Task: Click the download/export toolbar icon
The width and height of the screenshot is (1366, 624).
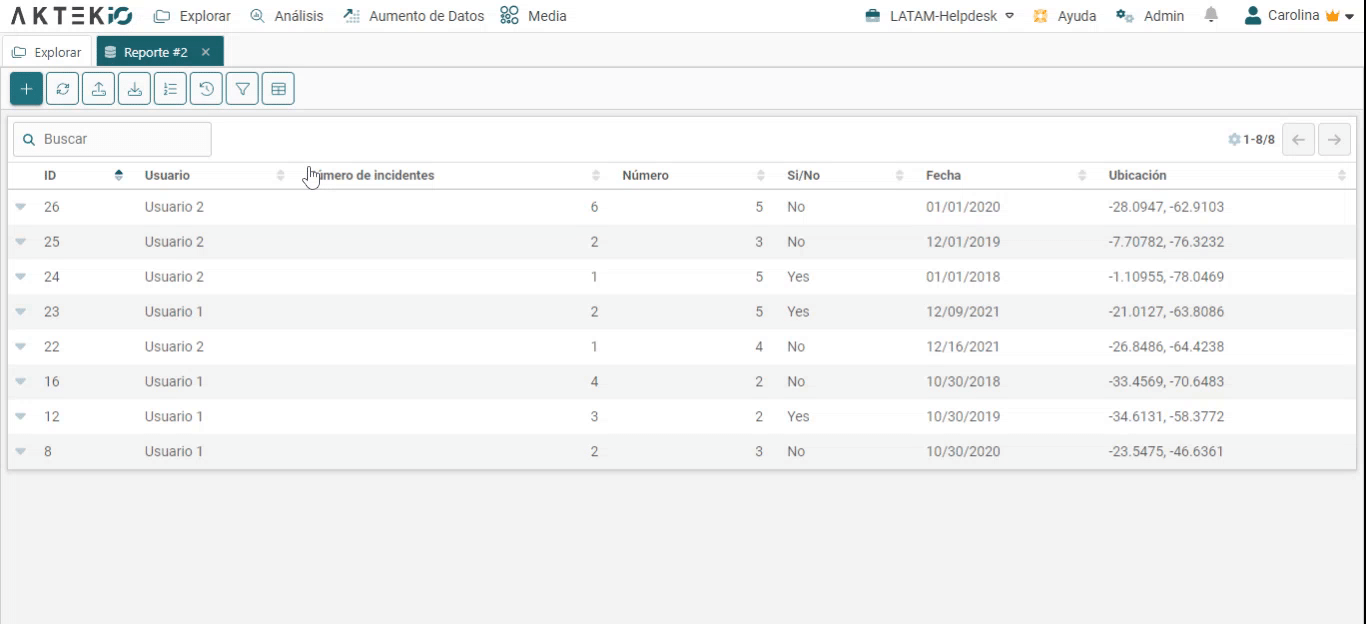Action: pos(134,89)
